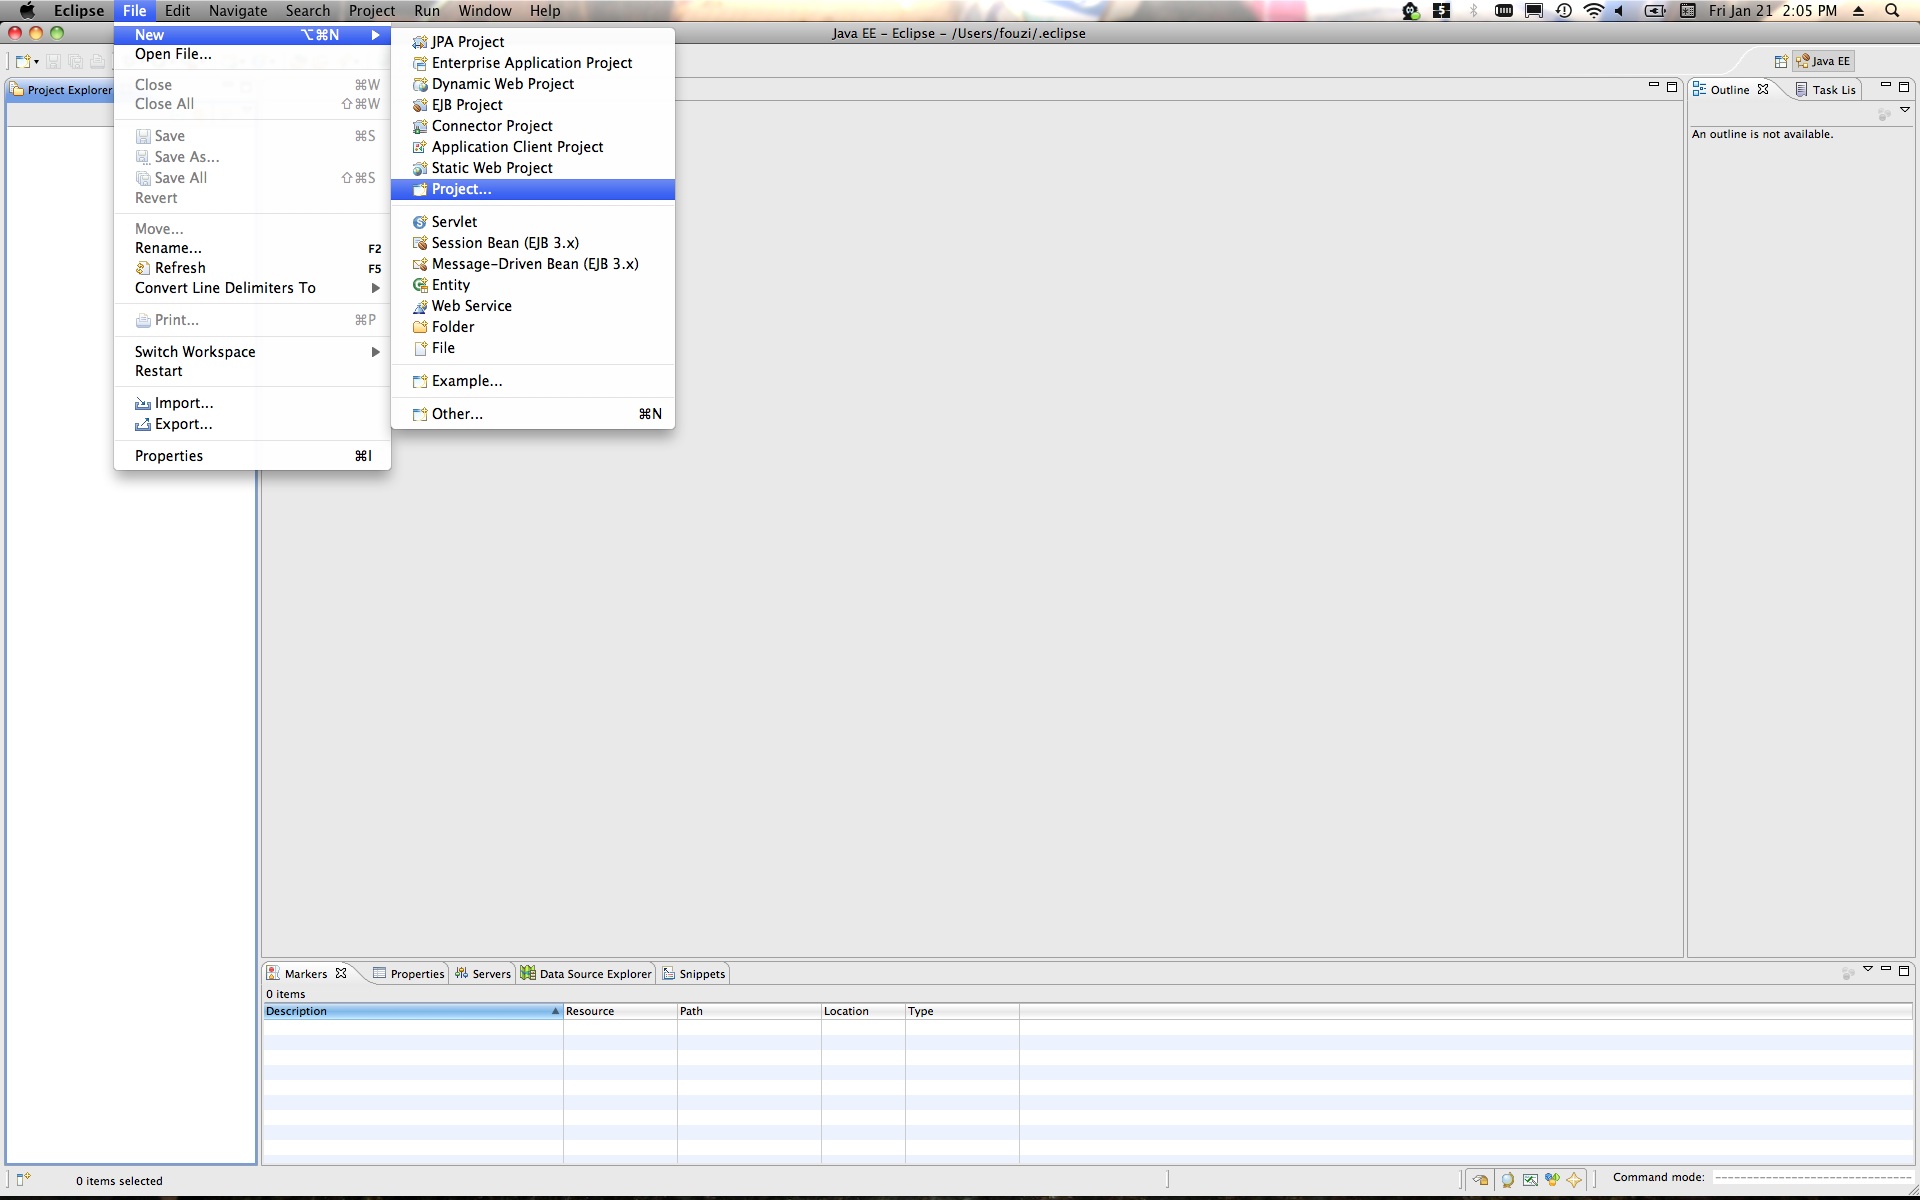Open the Data Source Explorer tab
Image resolution: width=1920 pixels, height=1200 pixels.
(x=586, y=974)
